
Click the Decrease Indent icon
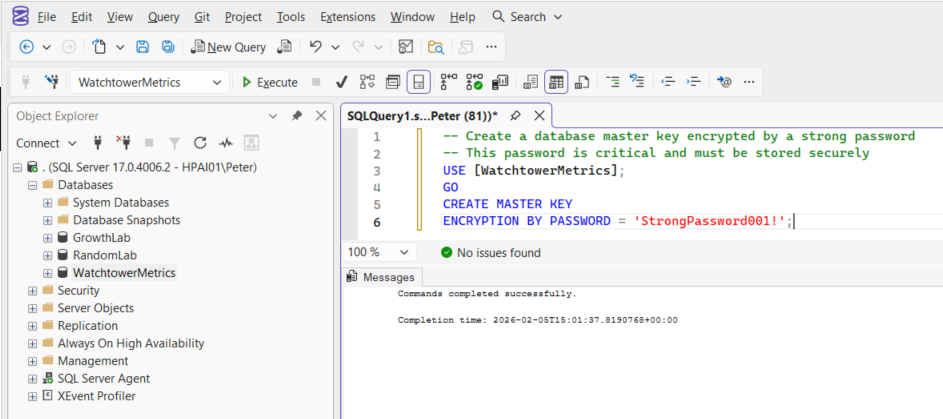(669, 82)
